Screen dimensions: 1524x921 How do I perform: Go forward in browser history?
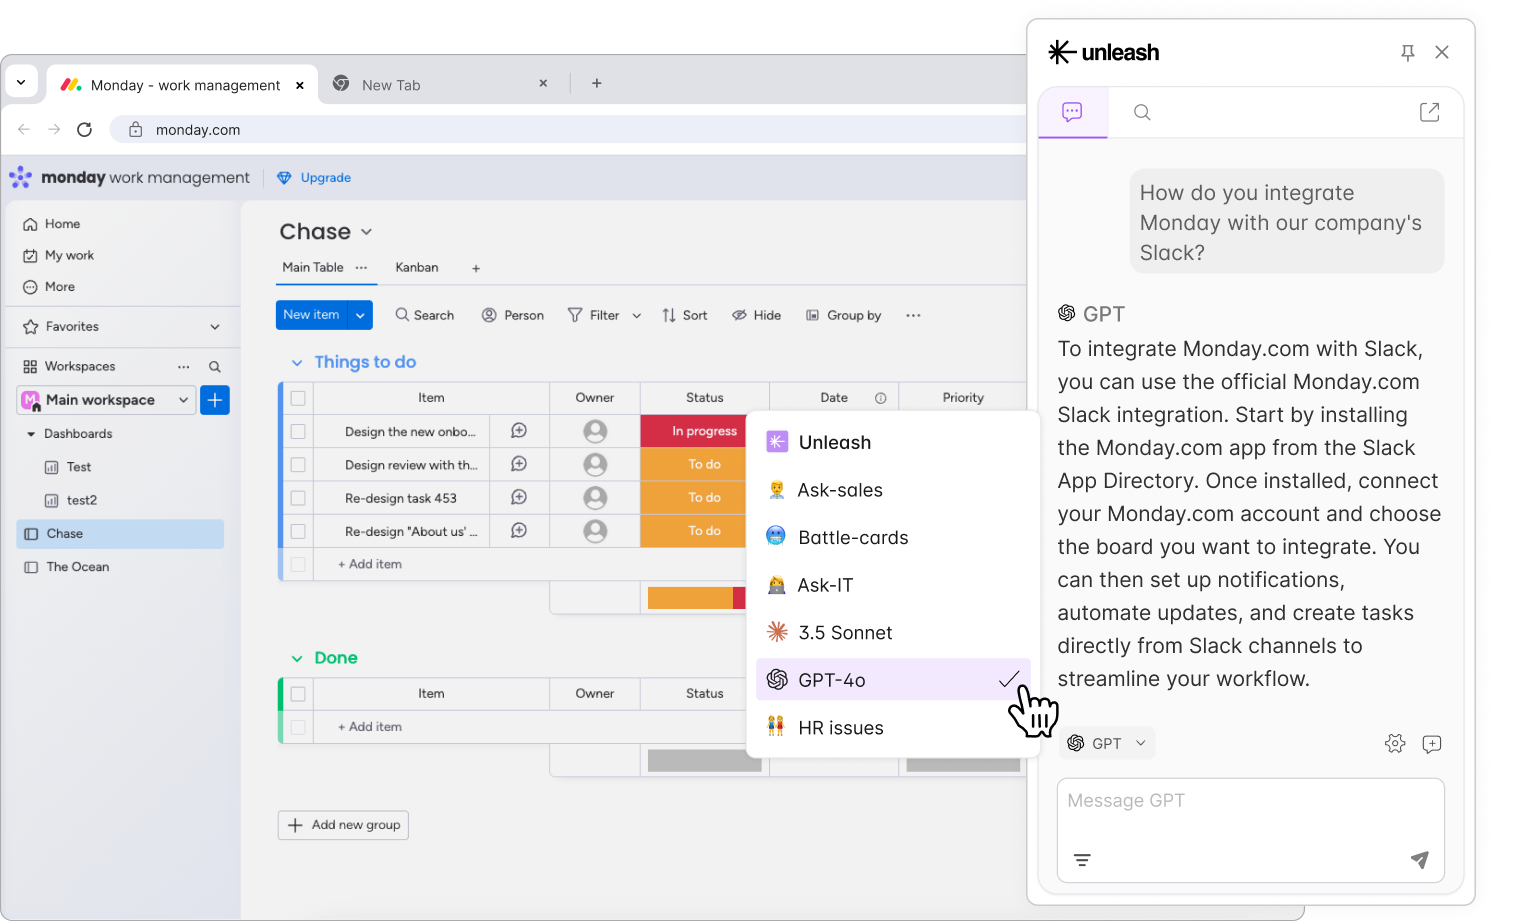click(x=54, y=129)
